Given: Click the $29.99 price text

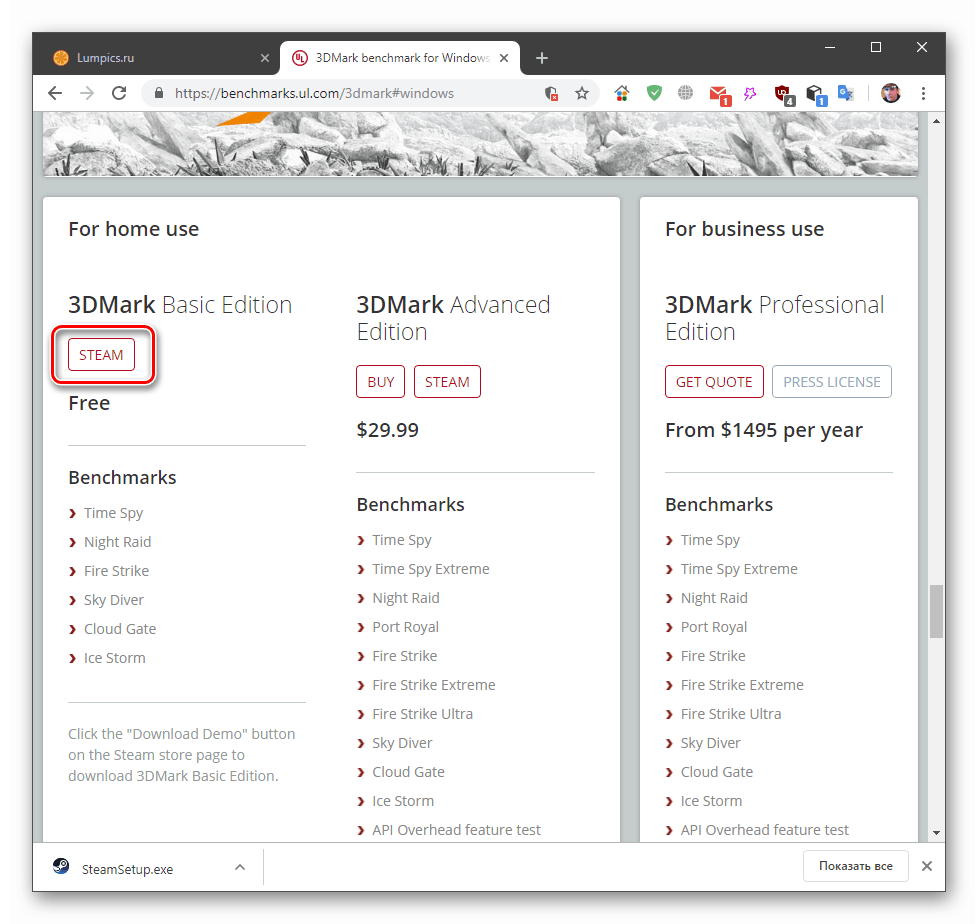Looking at the screenshot, I should pos(387,430).
